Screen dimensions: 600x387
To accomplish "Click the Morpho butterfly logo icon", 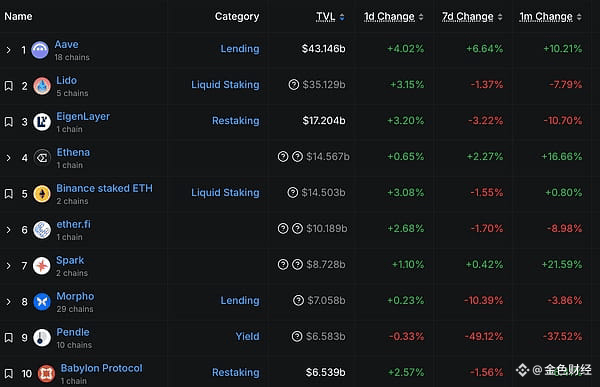I will pos(42,302).
